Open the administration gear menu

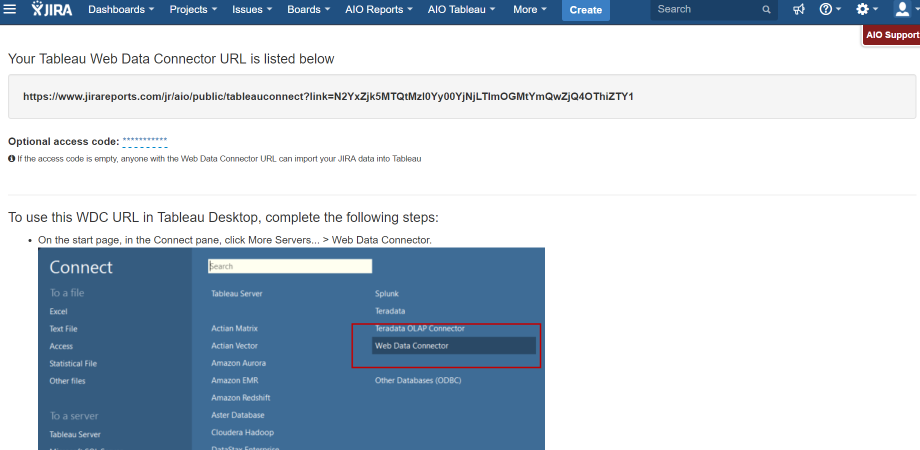pyautogui.click(x=867, y=9)
